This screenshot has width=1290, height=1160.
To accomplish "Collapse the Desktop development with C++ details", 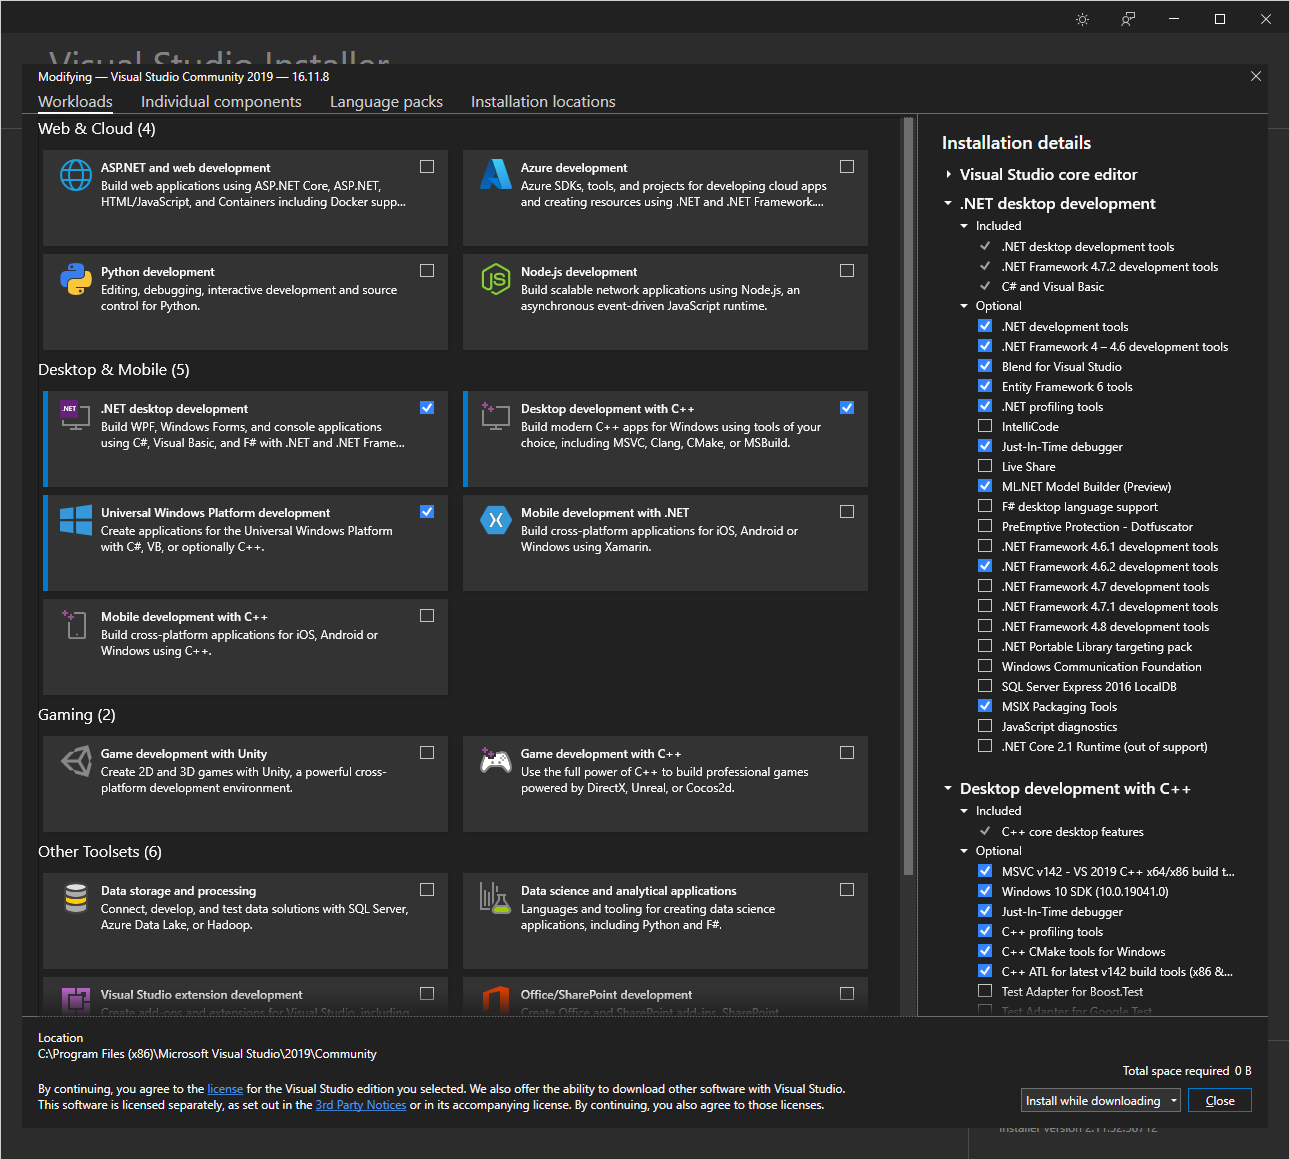I will click(948, 789).
